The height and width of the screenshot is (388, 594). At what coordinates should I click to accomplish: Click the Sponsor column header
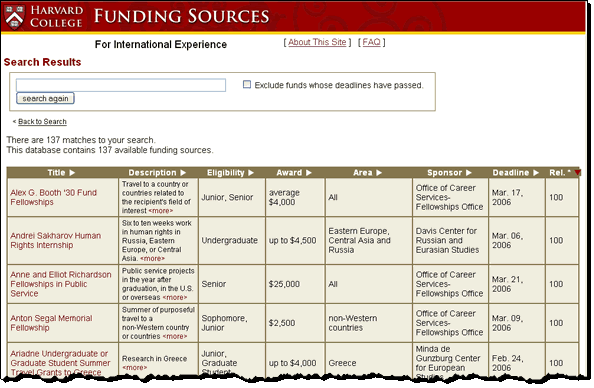tap(445, 173)
